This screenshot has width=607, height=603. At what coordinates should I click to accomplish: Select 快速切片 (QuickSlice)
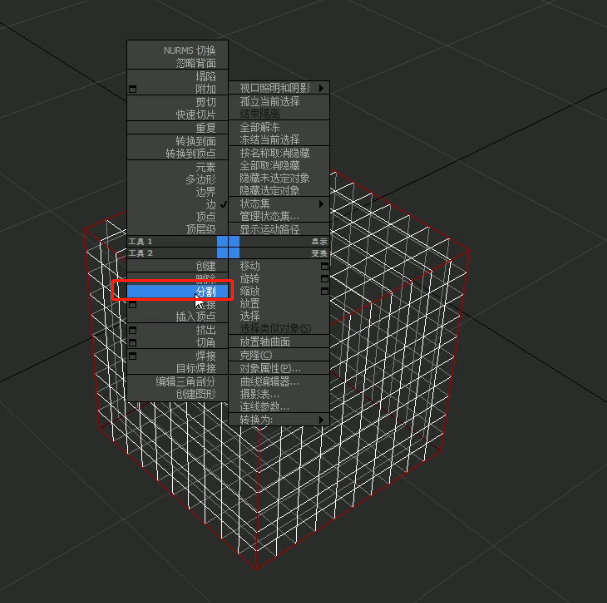(196, 115)
